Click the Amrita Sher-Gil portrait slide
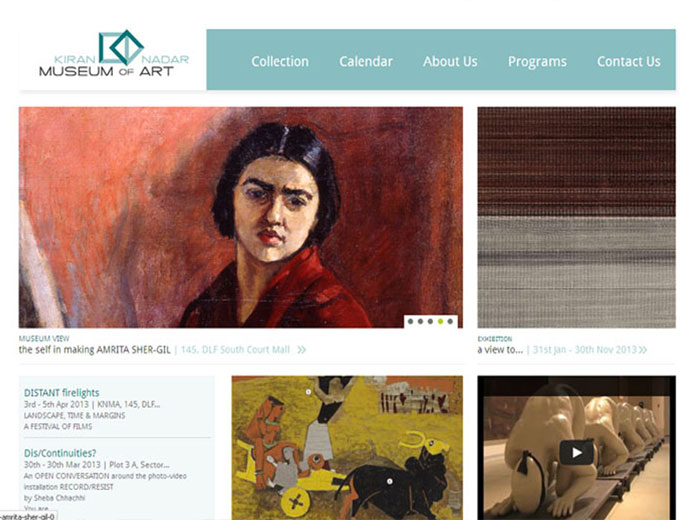The height and width of the screenshot is (520, 700). [241, 217]
